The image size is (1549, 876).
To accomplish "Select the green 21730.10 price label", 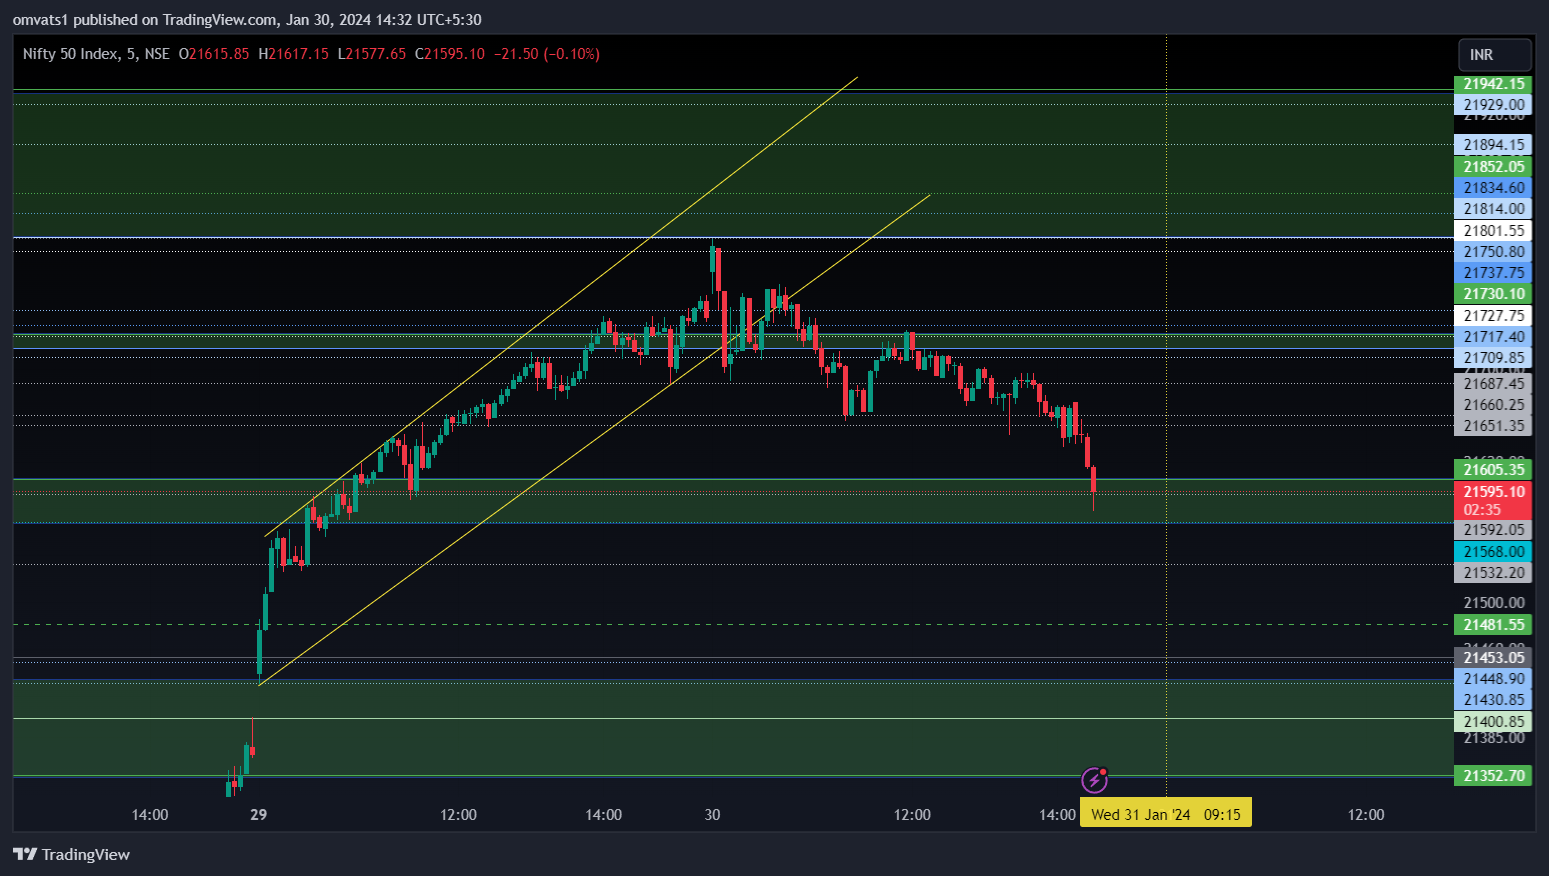I will tap(1492, 294).
